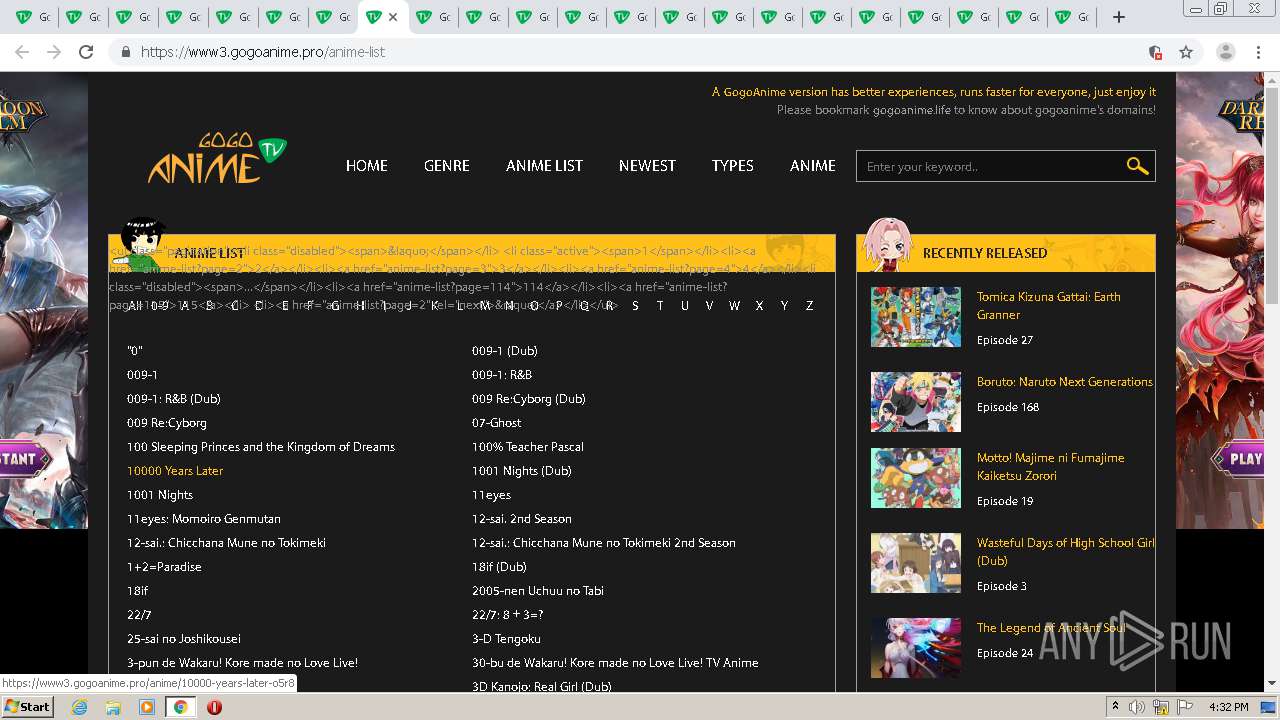
Task: Click the search magnifier icon
Action: pyautogui.click(x=1137, y=166)
